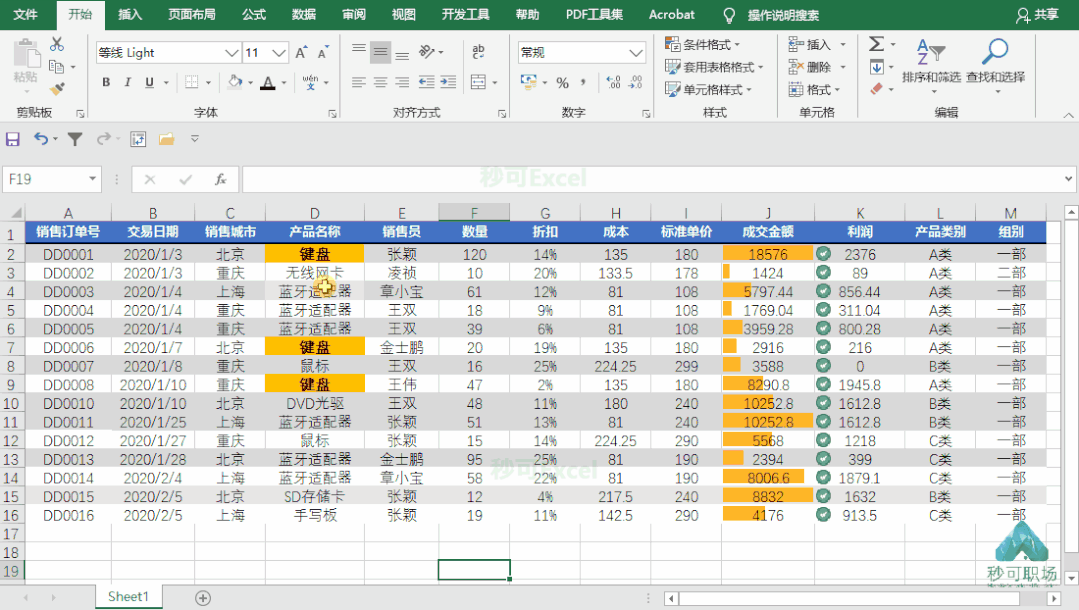The width and height of the screenshot is (1079, 610).
Task: Click the 格式 cell format button
Action: 815,90
